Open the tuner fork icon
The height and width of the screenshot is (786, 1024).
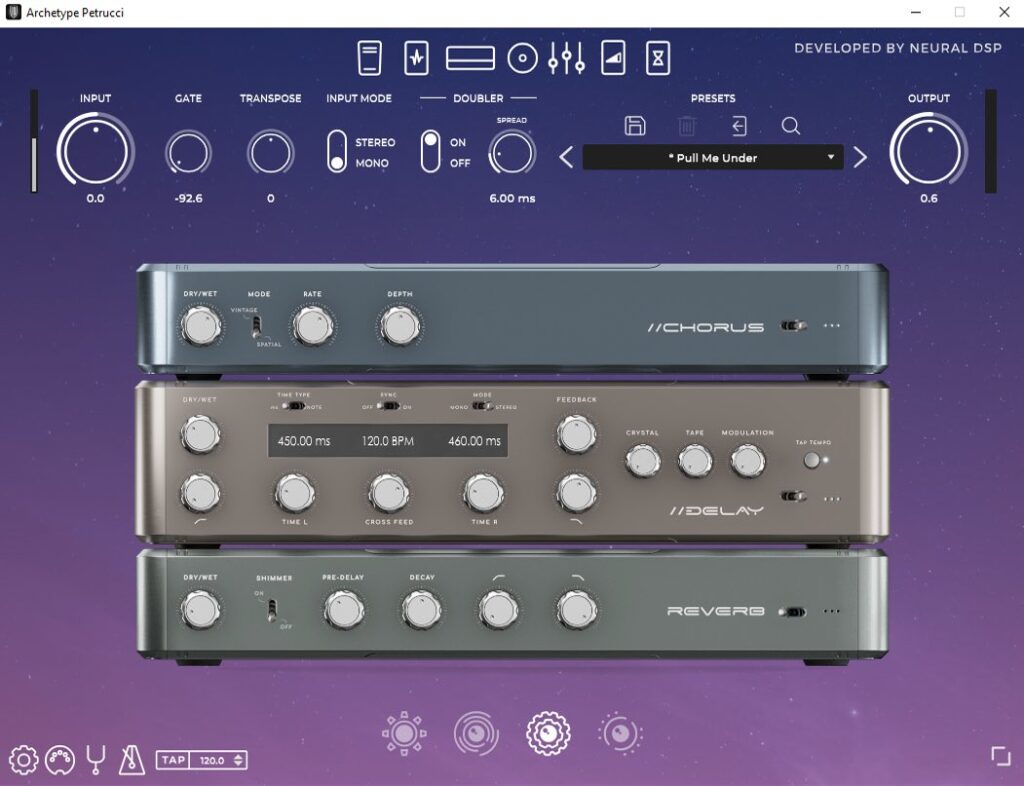(96, 760)
